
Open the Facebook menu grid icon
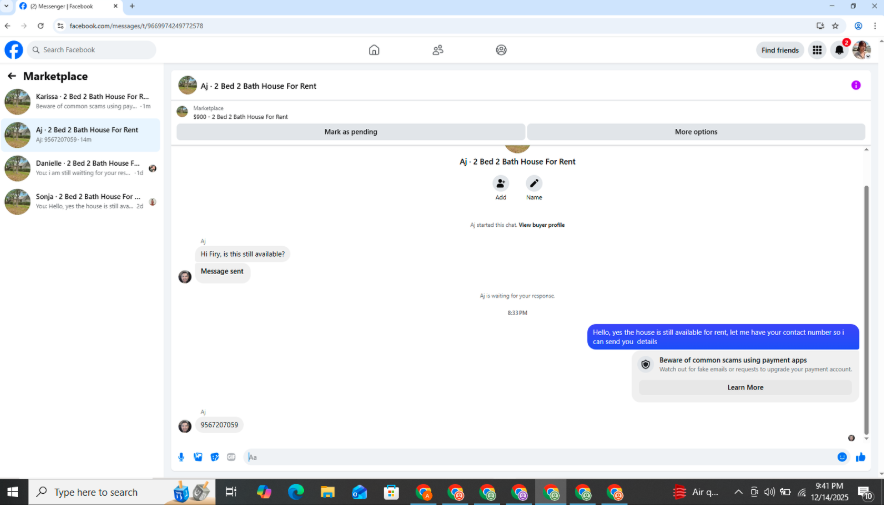[817, 50]
